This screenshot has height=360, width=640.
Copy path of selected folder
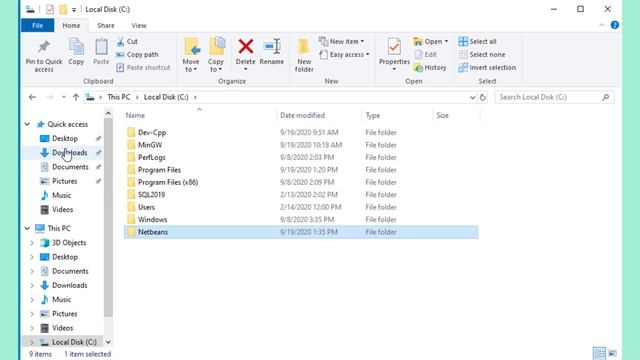(x=137, y=55)
